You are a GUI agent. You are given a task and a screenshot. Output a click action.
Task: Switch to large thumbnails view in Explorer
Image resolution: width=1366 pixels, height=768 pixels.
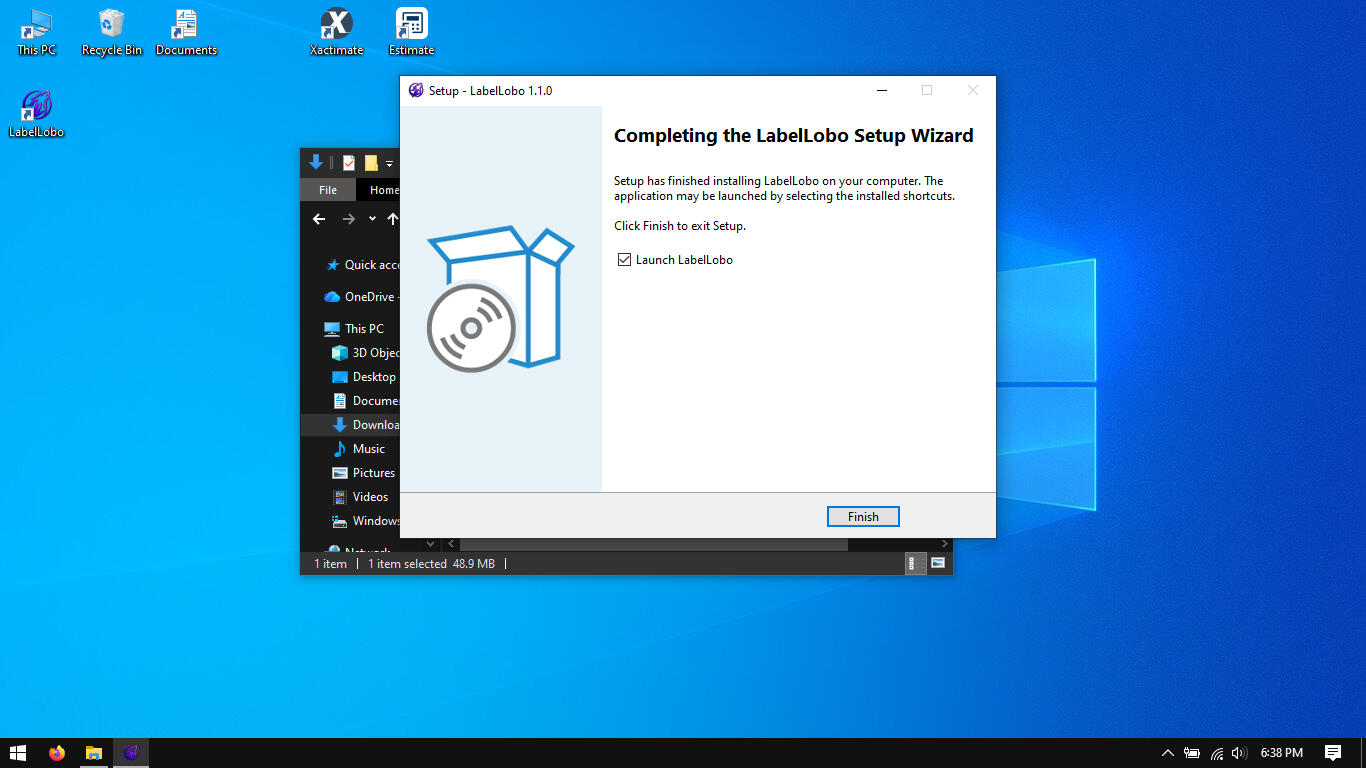(x=938, y=564)
